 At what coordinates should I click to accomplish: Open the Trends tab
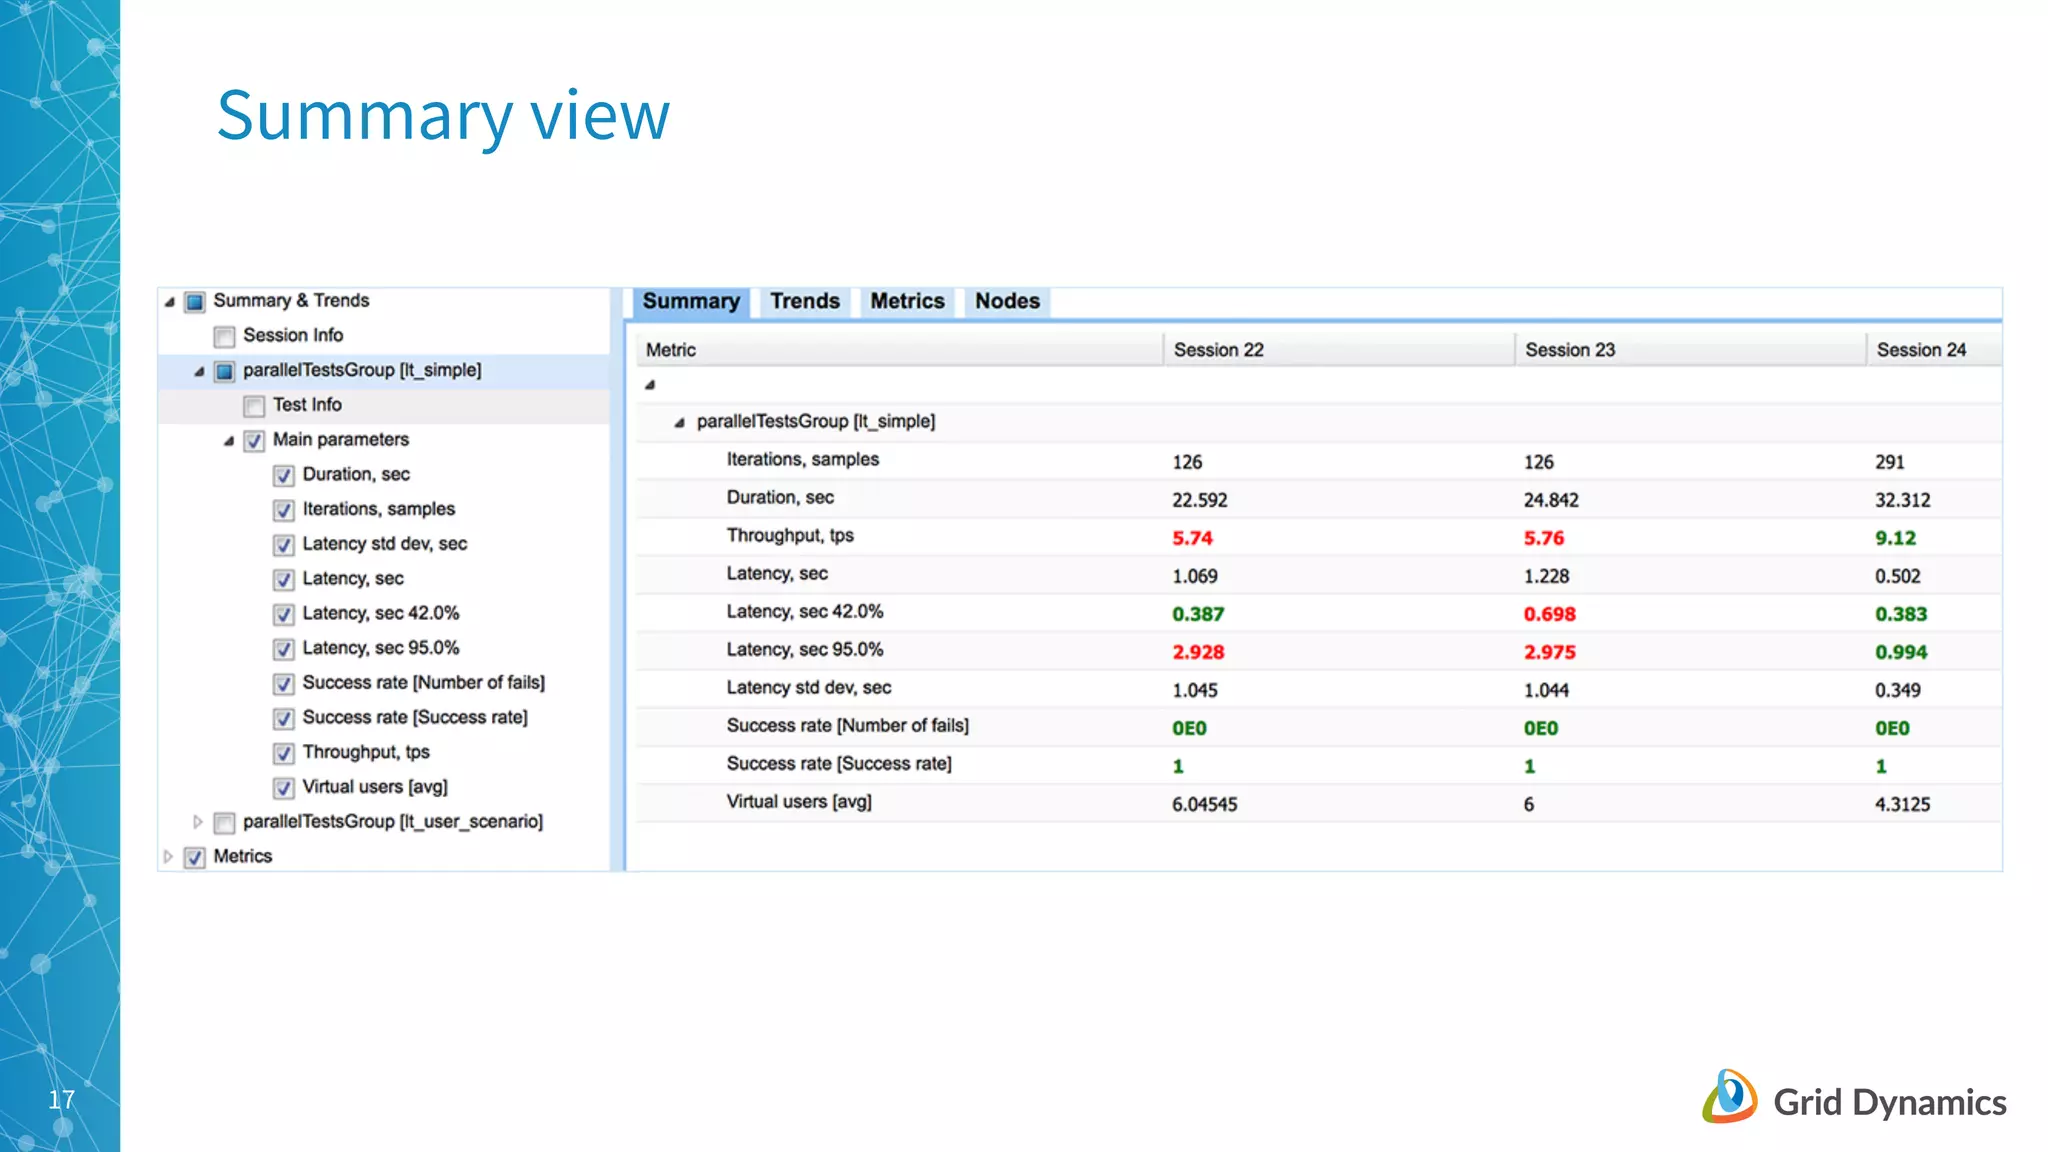(805, 301)
